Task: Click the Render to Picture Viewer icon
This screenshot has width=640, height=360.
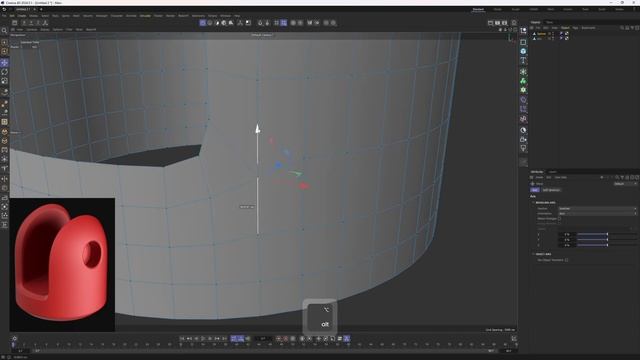Action: point(498,23)
